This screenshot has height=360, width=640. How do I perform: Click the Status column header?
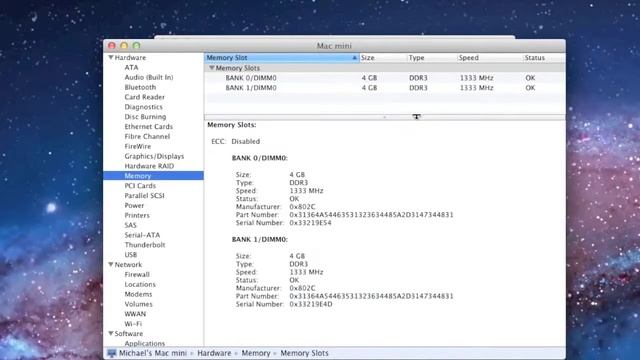[x=544, y=58]
